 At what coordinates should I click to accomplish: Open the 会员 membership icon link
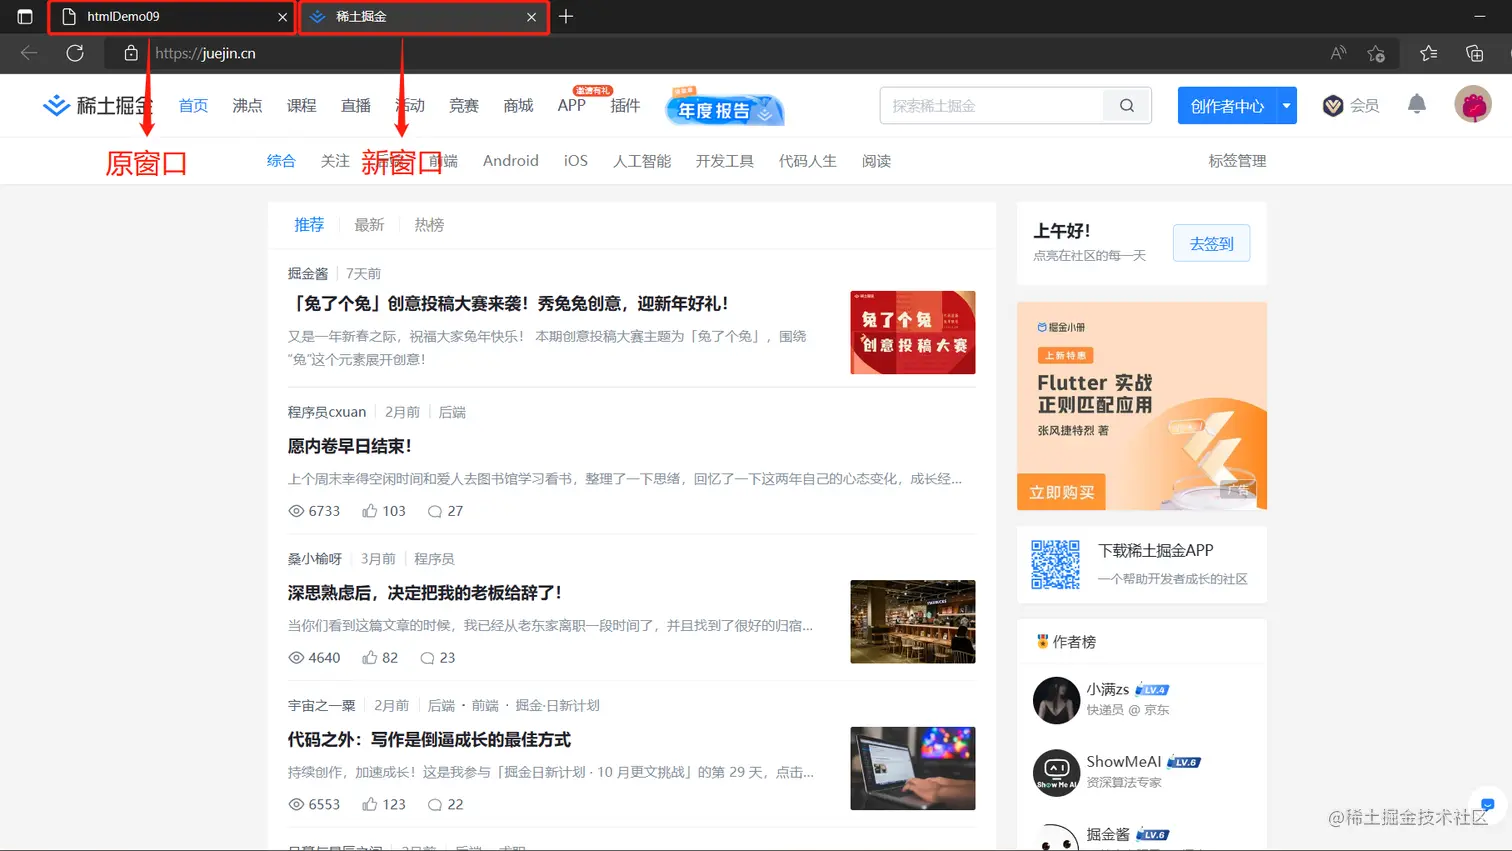pos(1351,105)
